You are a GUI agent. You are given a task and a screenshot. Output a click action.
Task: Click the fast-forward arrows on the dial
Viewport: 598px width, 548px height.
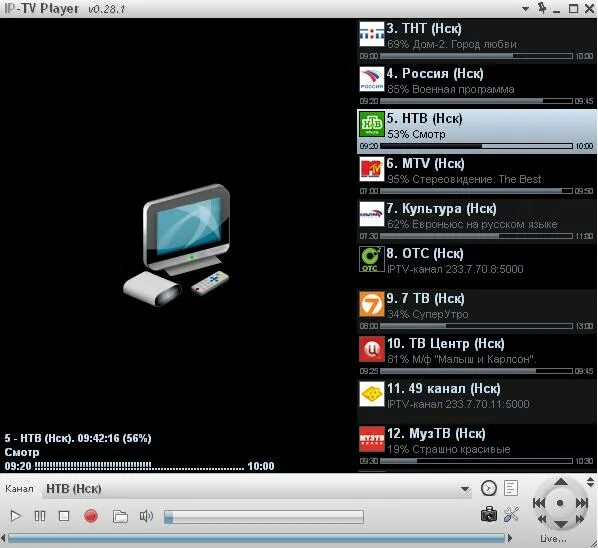click(x=580, y=519)
